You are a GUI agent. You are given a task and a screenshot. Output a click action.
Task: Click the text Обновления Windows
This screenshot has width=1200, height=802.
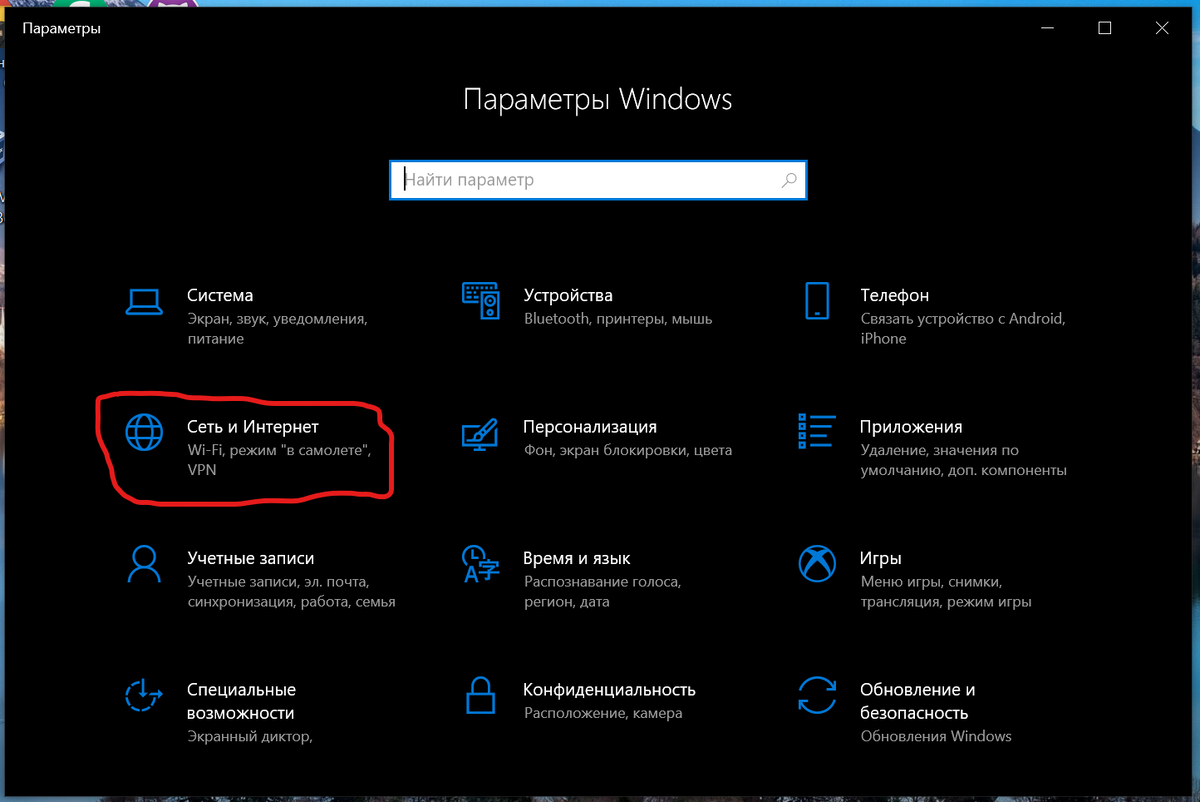[936, 736]
